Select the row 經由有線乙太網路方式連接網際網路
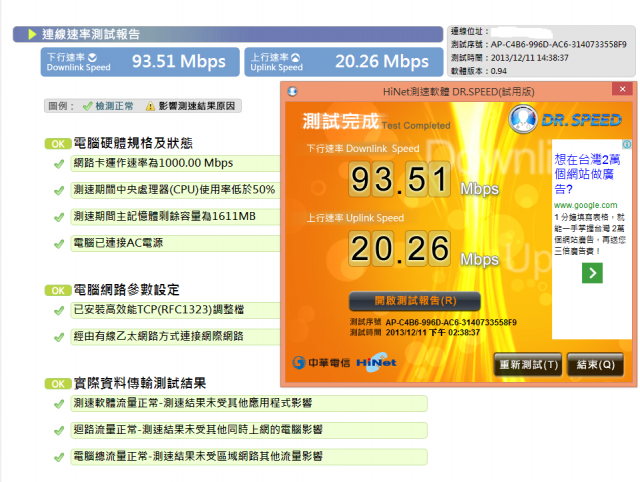 click(x=176, y=337)
